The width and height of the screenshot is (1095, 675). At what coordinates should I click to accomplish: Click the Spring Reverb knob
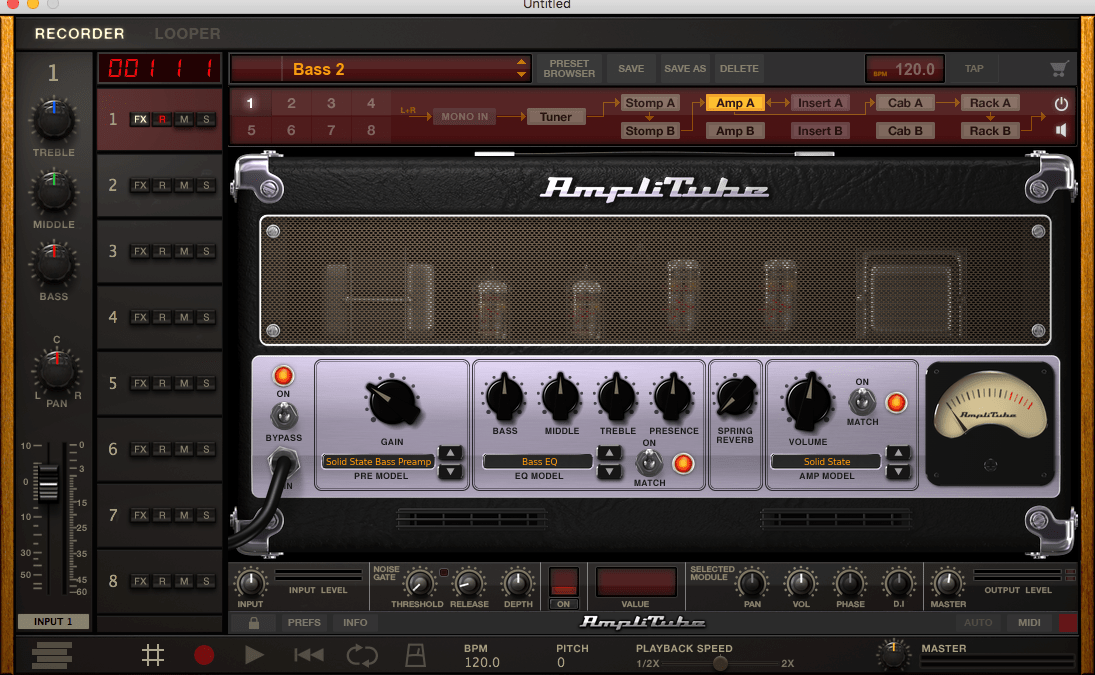[x=735, y=396]
